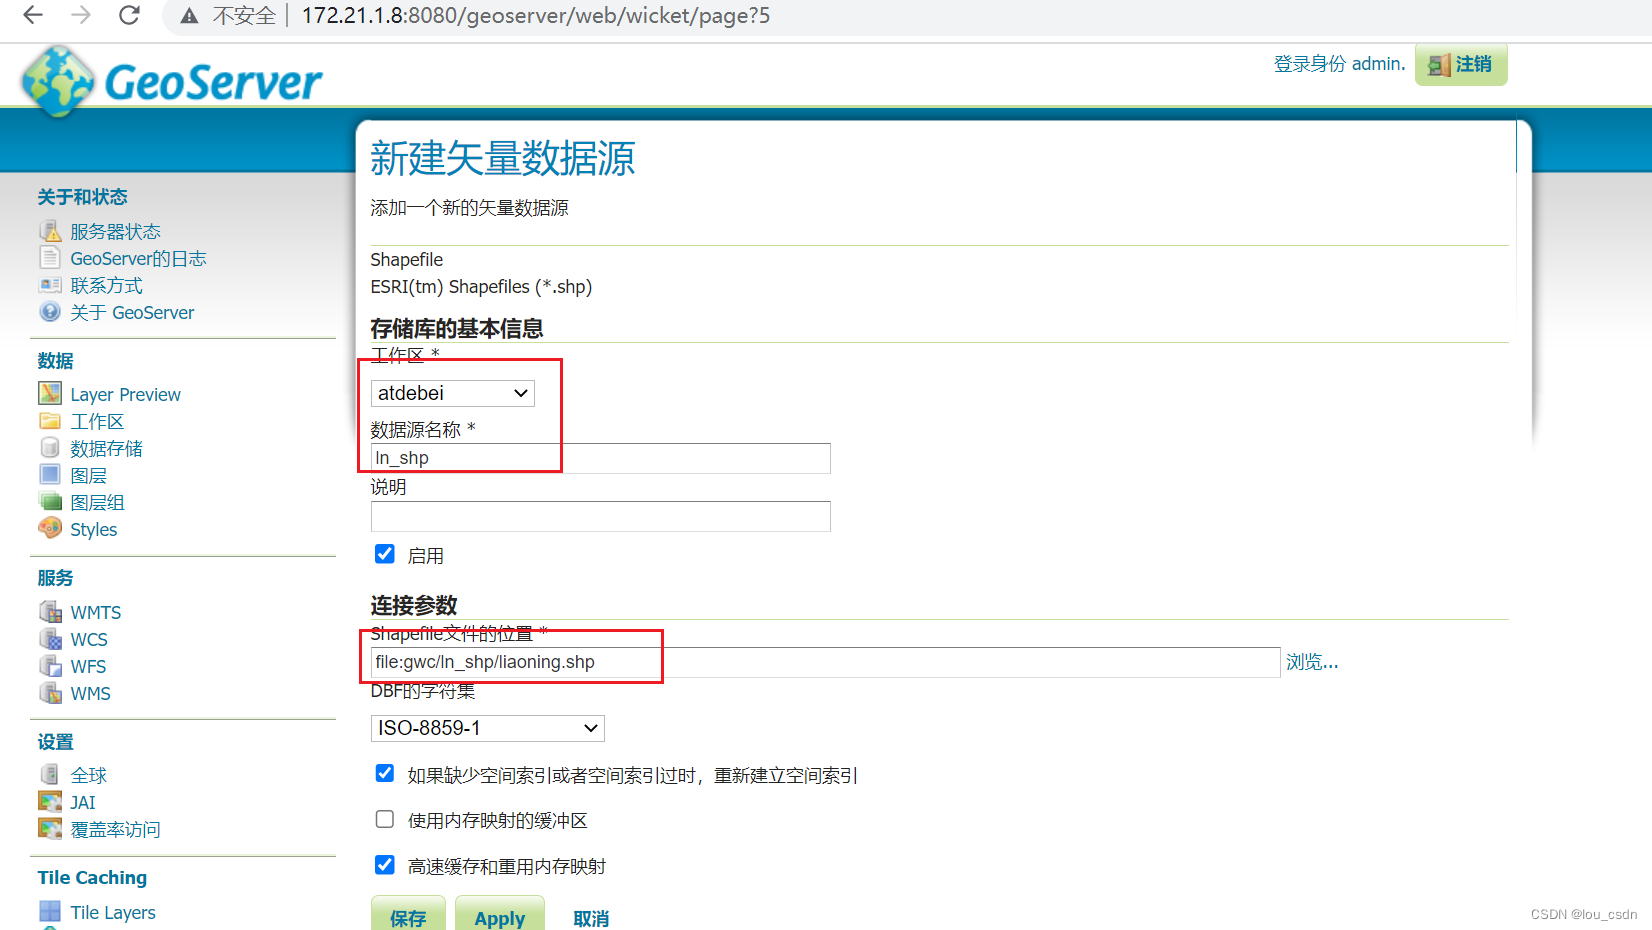Open the JAI settings page
This screenshot has width=1652, height=930.
tap(81, 801)
